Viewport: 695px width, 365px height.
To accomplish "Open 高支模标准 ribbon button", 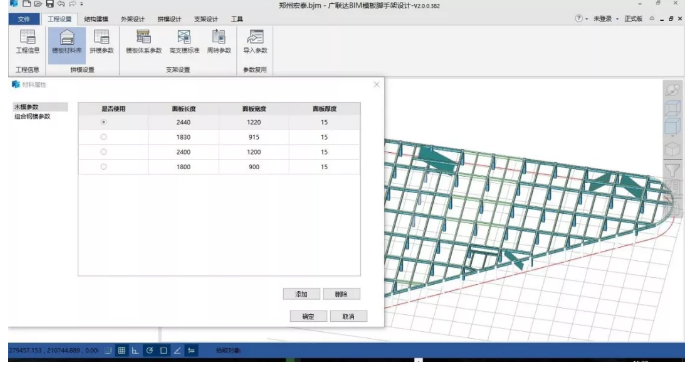I will pos(184,41).
